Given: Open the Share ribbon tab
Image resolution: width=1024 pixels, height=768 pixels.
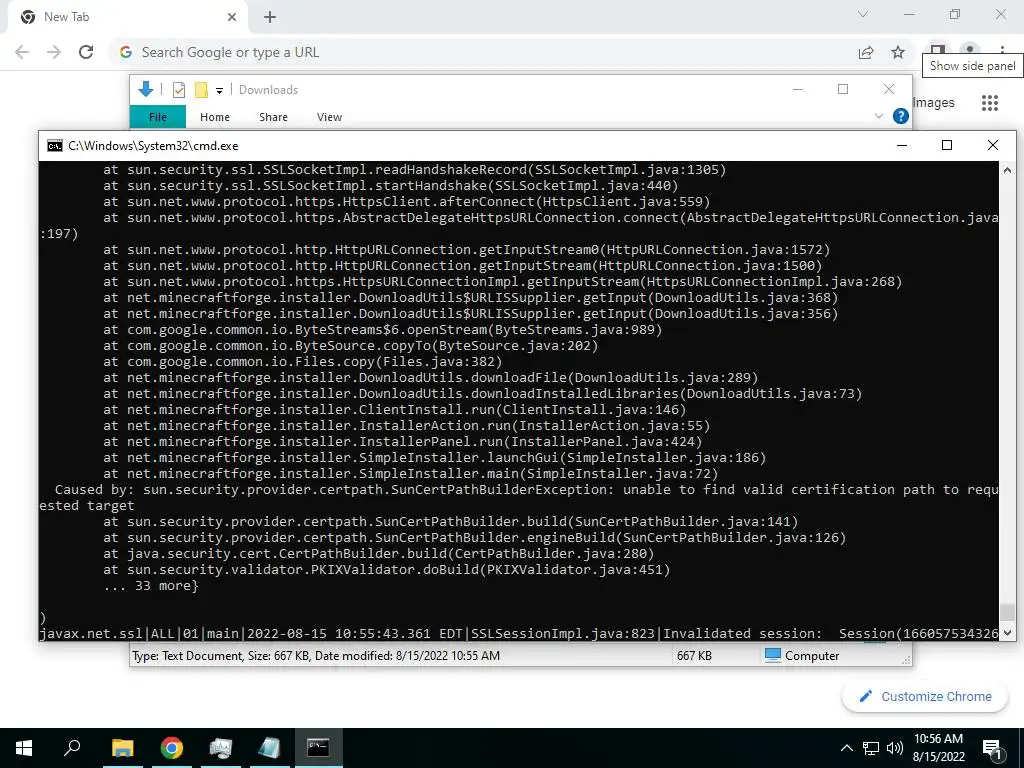Looking at the screenshot, I should [273, 117].
